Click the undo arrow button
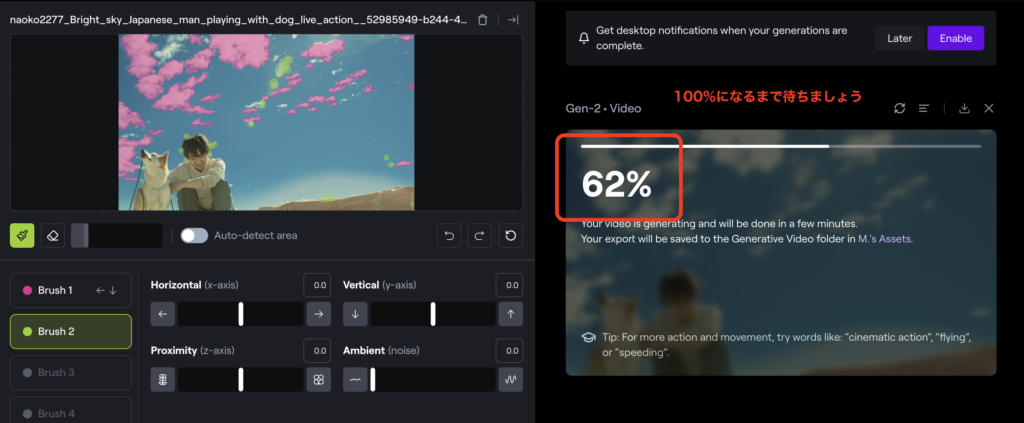1024x423 pixels. [450, 236]
